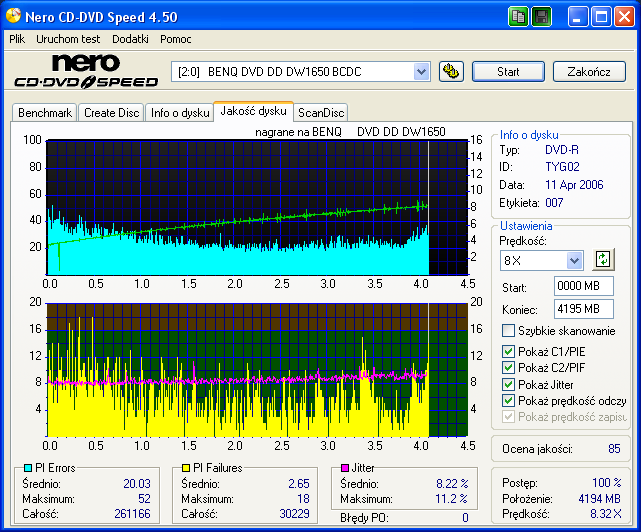Open the Dodatki menu

tap(130, 39)
